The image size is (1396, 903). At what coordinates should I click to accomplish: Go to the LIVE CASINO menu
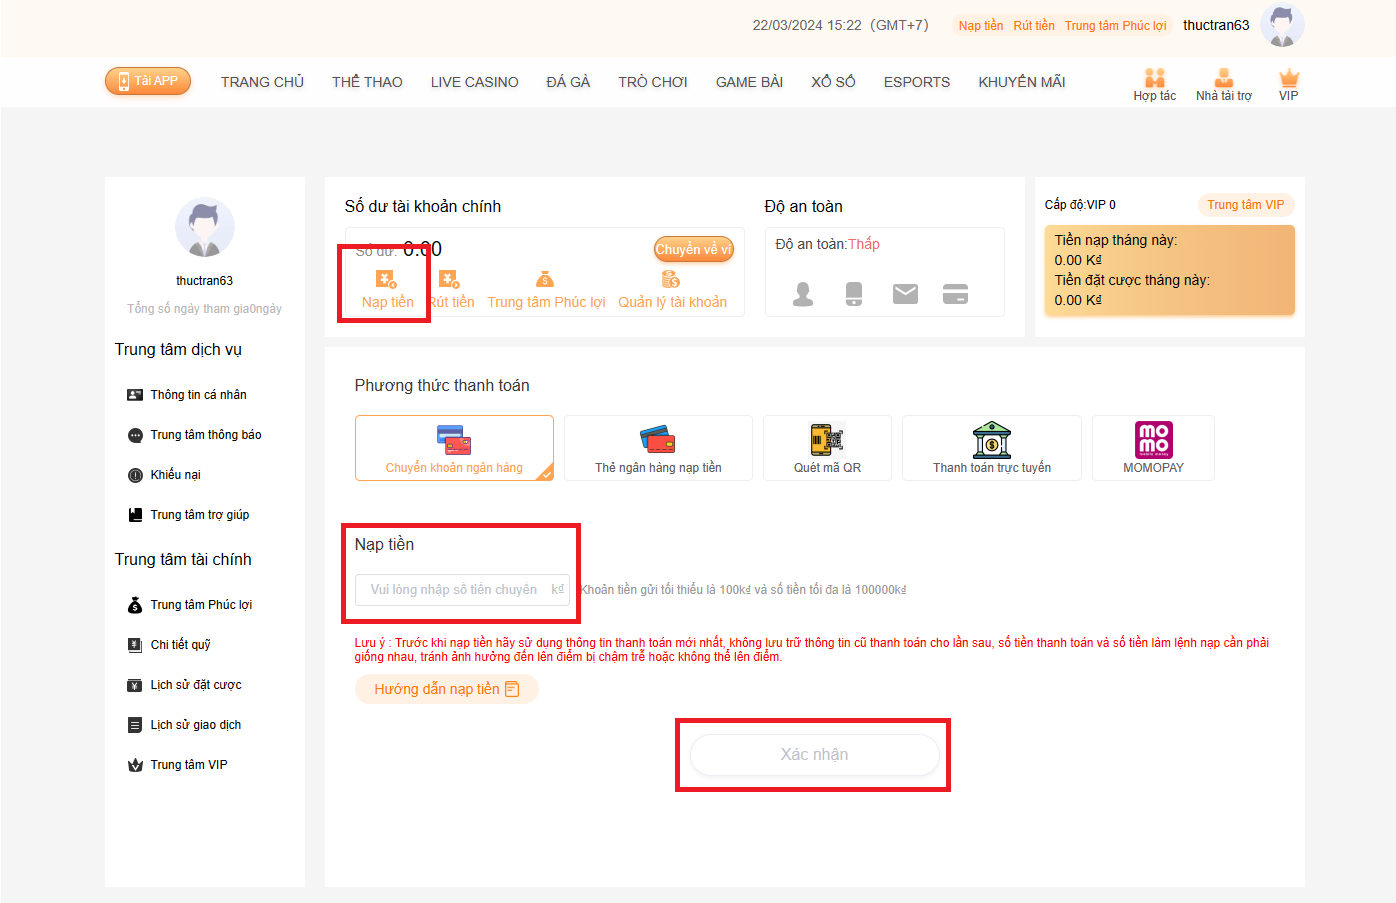474,82
